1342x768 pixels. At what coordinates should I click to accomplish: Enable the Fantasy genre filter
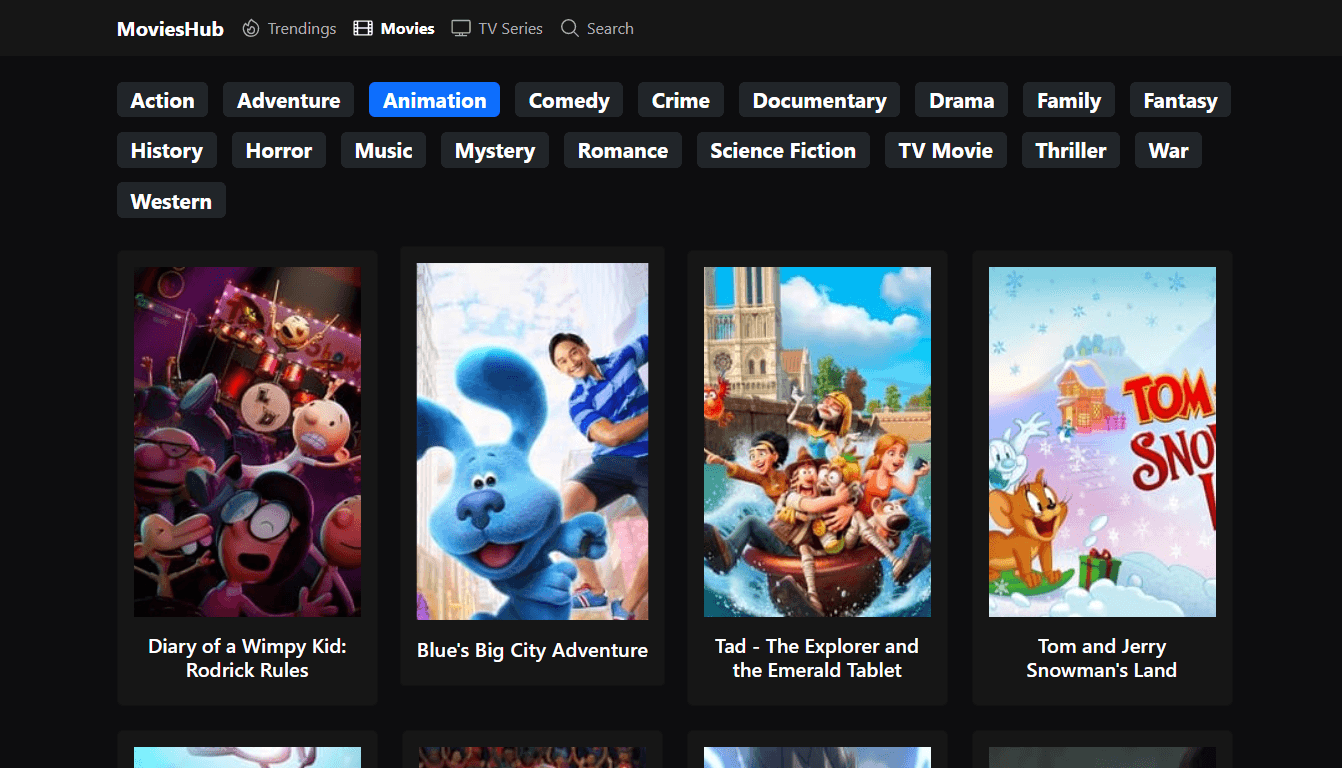[1180, 100]
